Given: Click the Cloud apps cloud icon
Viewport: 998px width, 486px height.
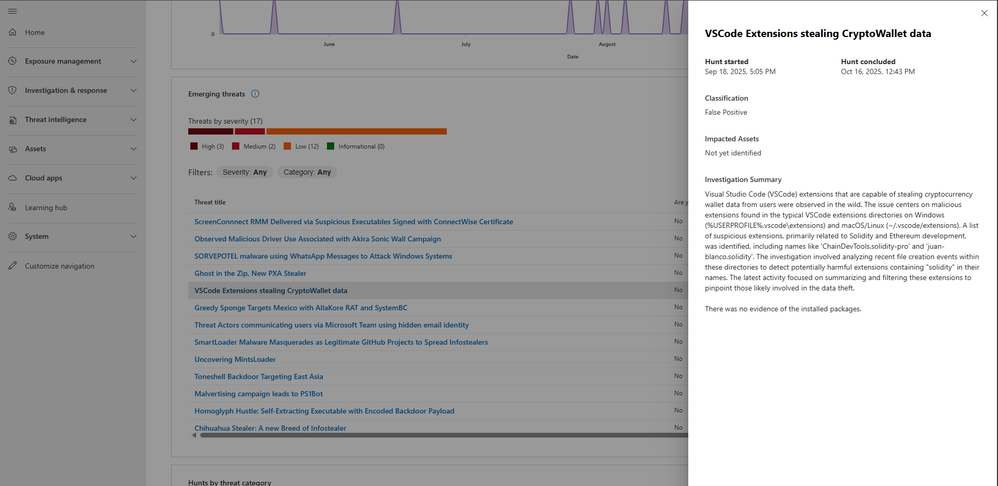Looking at the screenshot, I should (13, 178).
